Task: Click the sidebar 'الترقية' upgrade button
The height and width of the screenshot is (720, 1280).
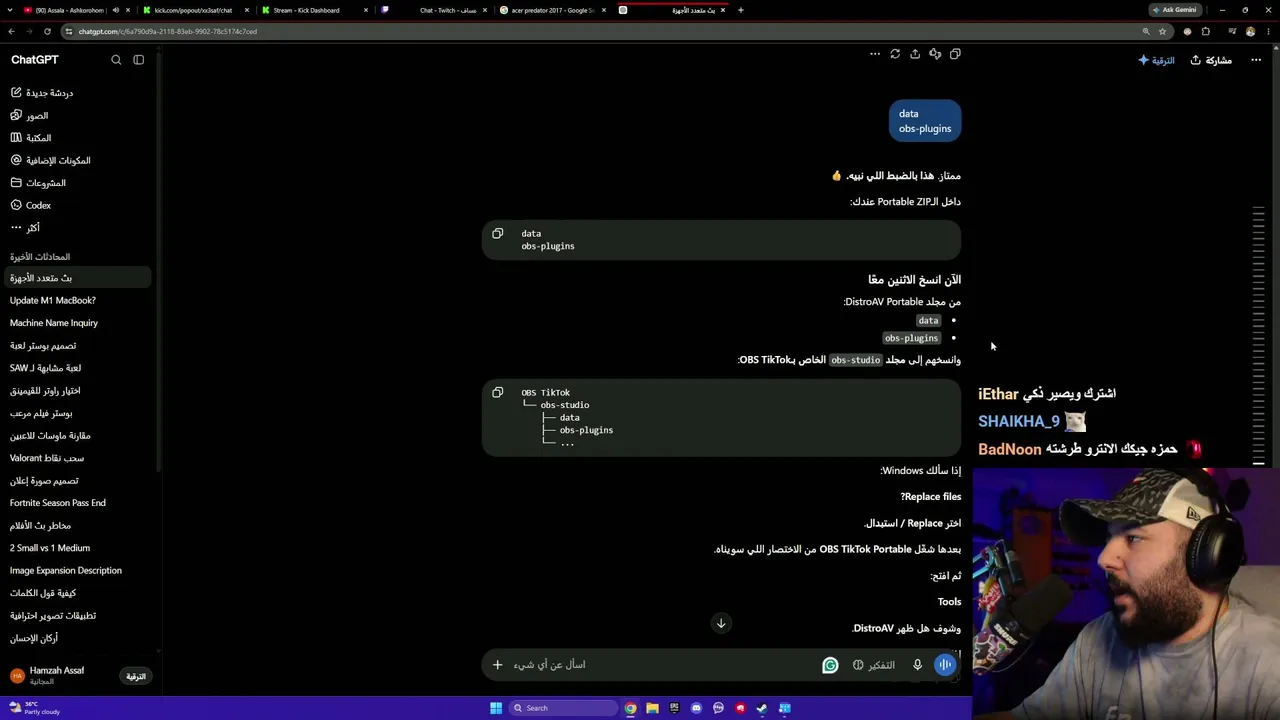Action: coord(136,676)
